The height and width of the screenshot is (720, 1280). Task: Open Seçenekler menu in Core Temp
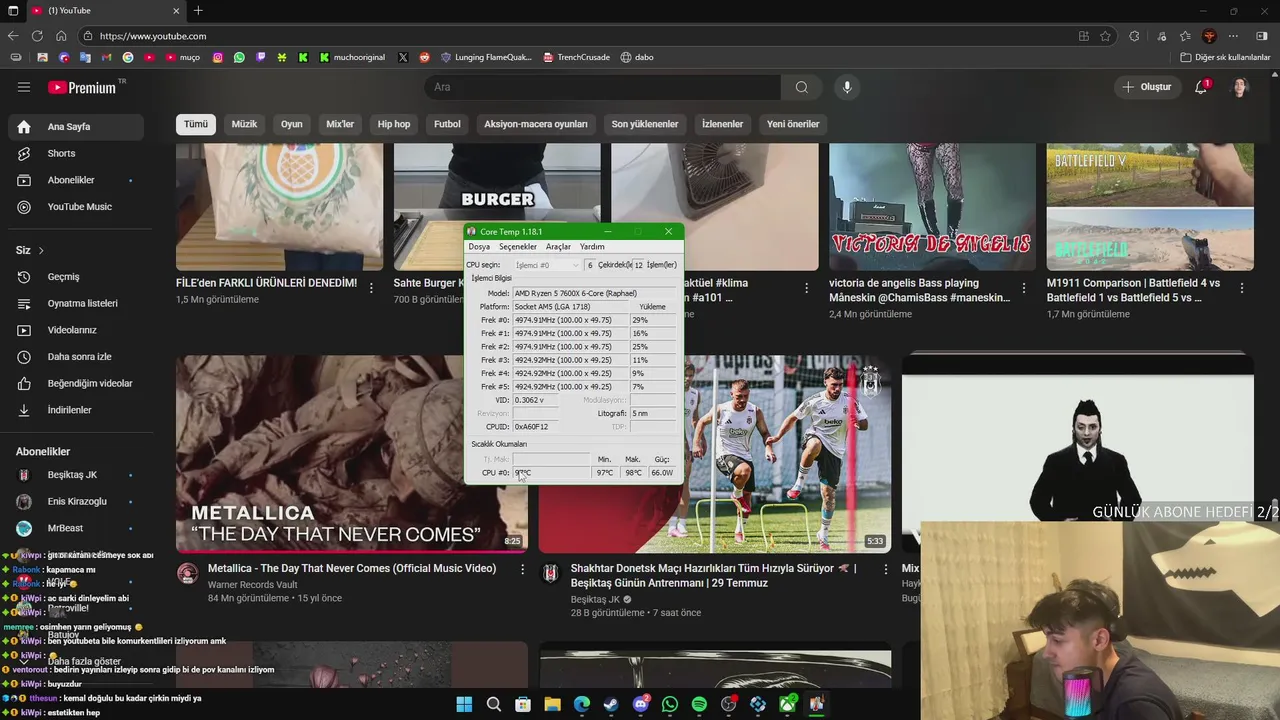518,246
